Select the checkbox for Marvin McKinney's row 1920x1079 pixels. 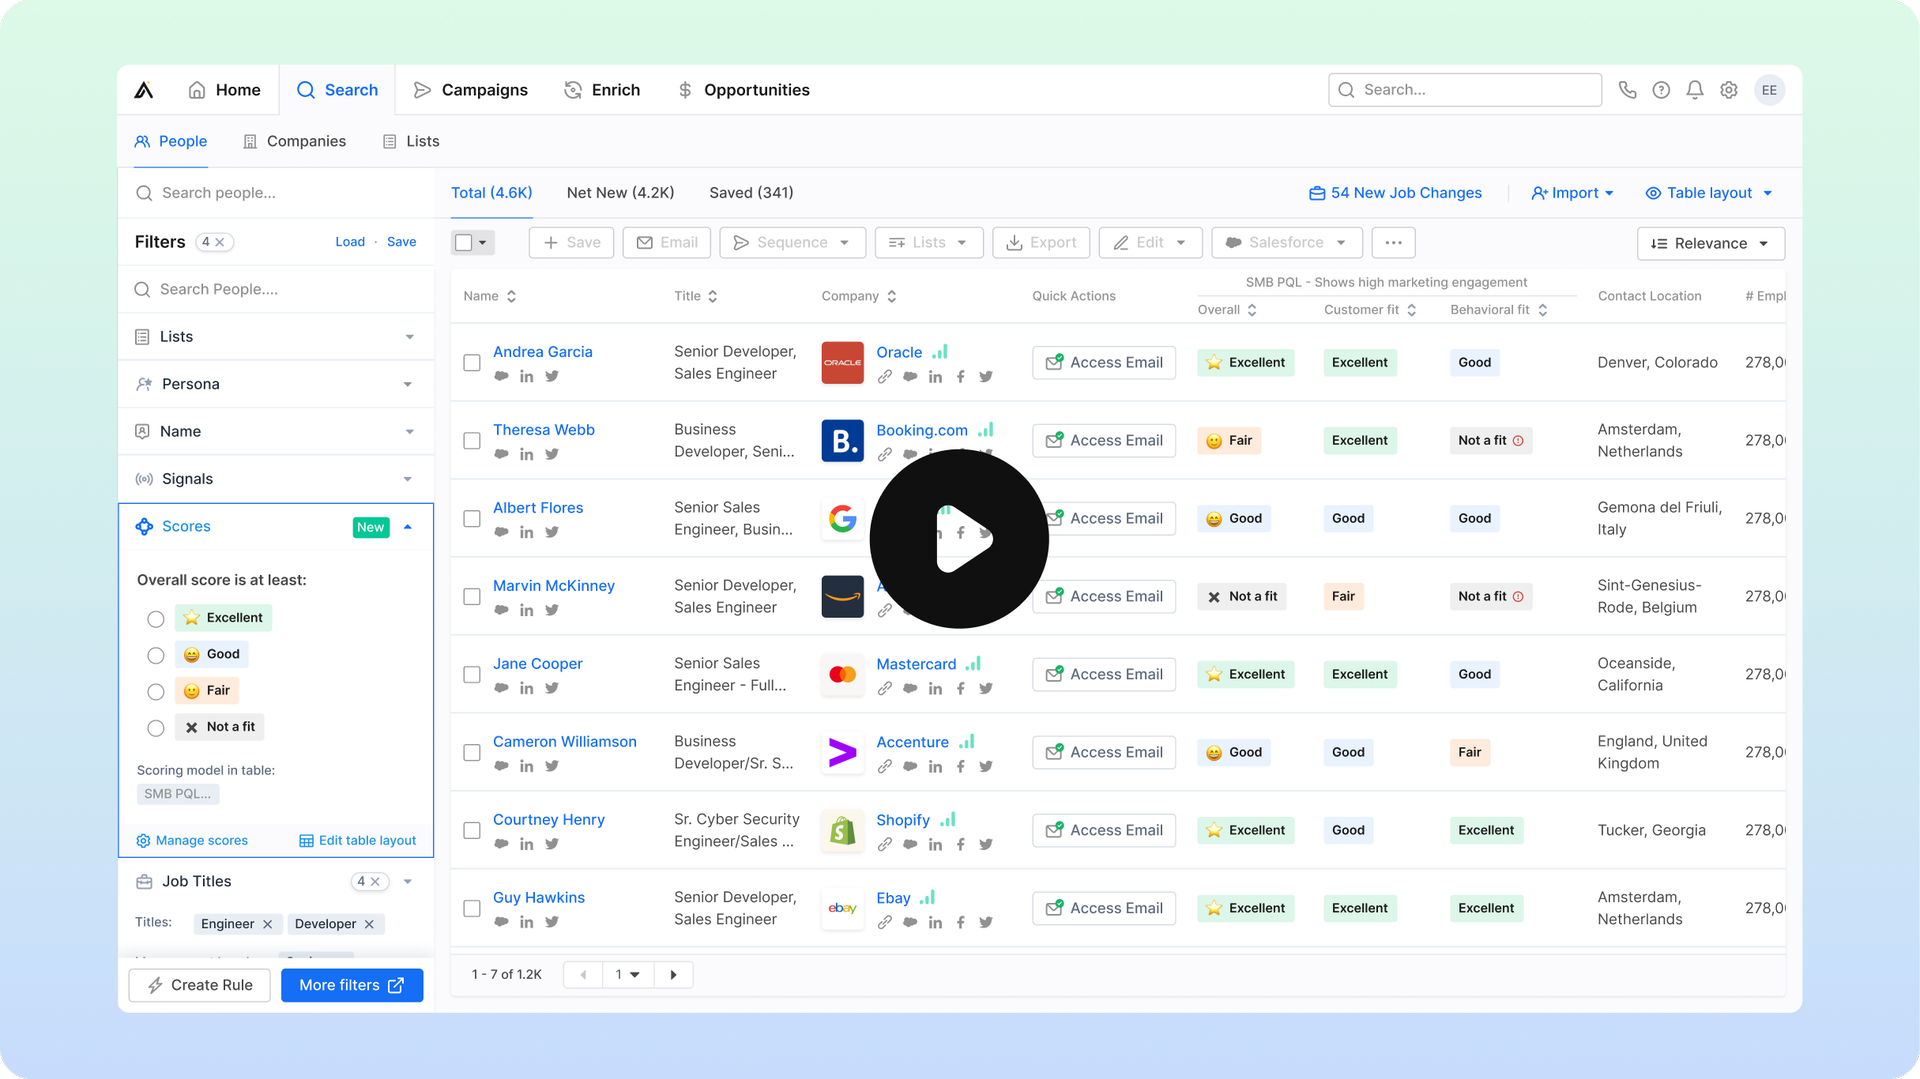coord(471,596)
